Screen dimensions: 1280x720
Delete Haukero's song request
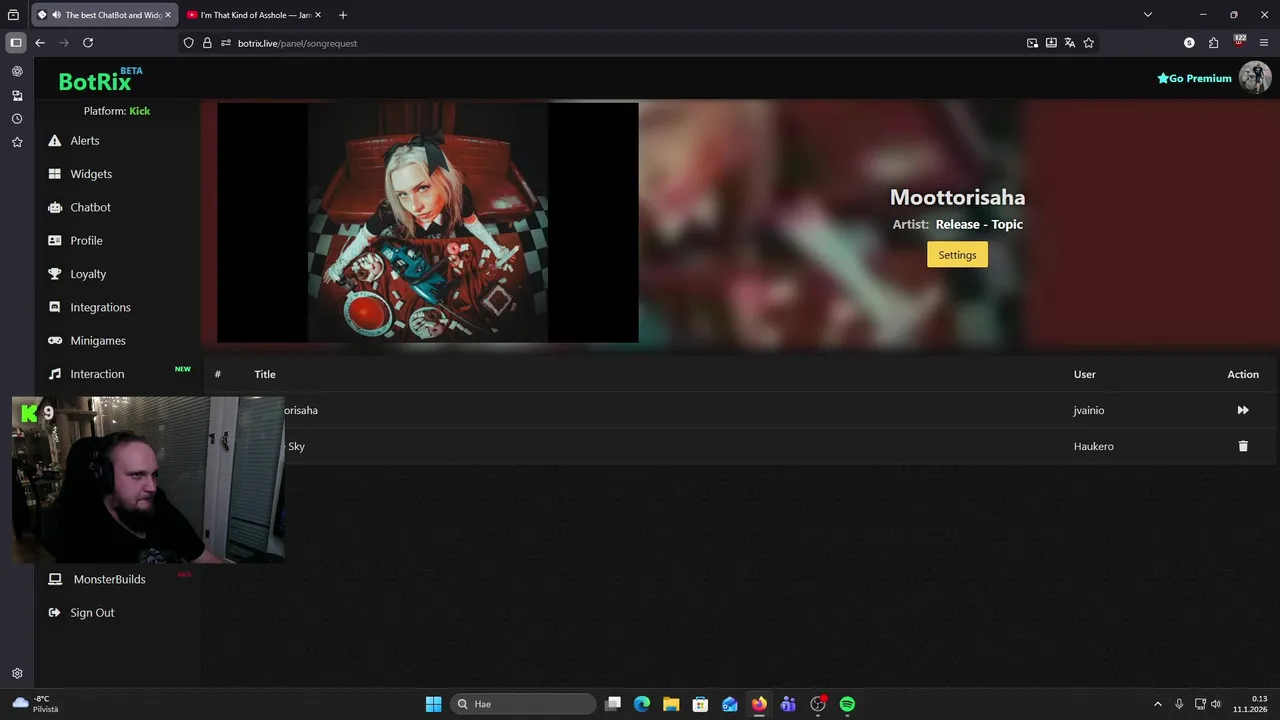1243,446
